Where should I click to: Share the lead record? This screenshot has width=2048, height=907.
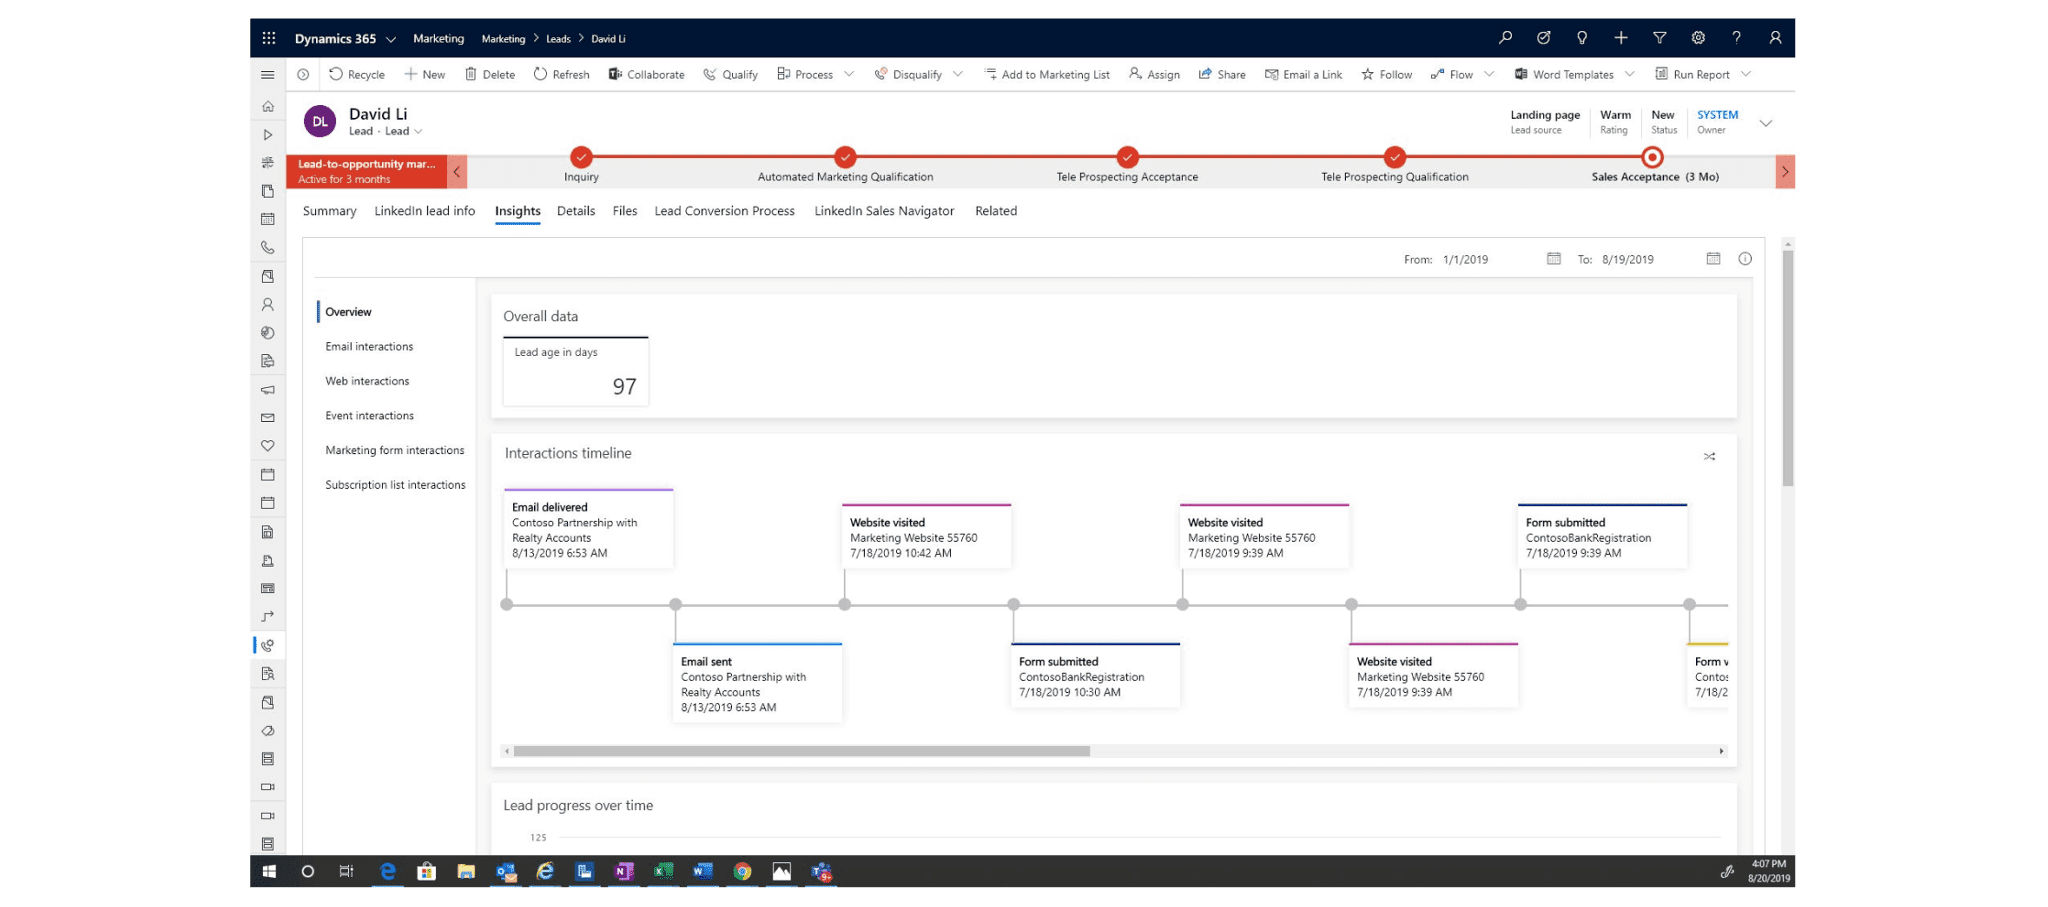coord(1222,75)
